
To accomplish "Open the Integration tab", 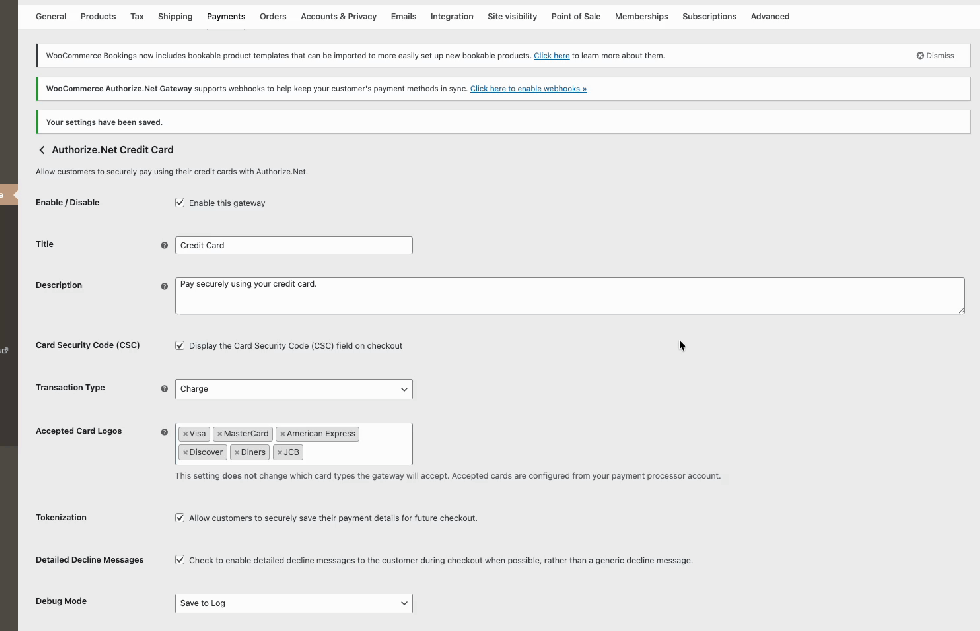I will pyautogui.click(x=452, y=16).
